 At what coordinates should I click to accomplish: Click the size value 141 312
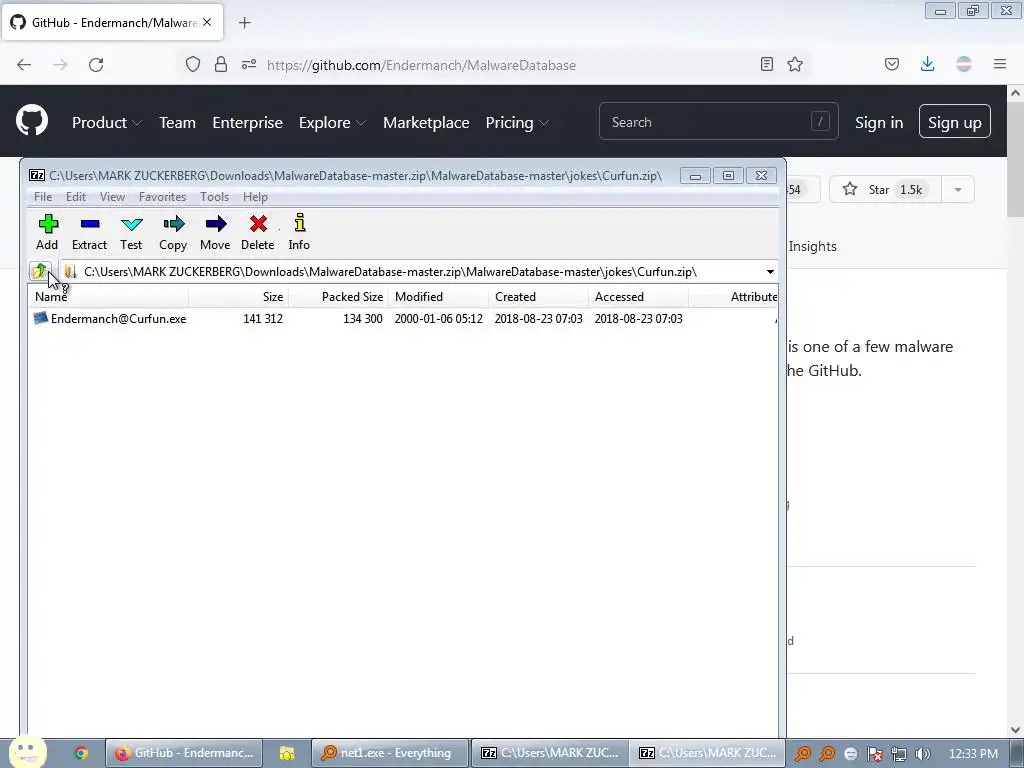point(263,319)
